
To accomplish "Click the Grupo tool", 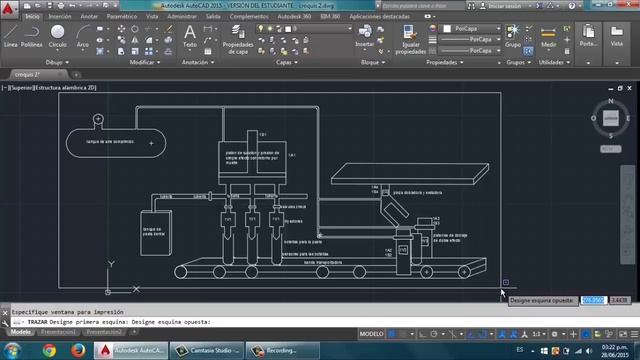I will [x=513, y=36].
